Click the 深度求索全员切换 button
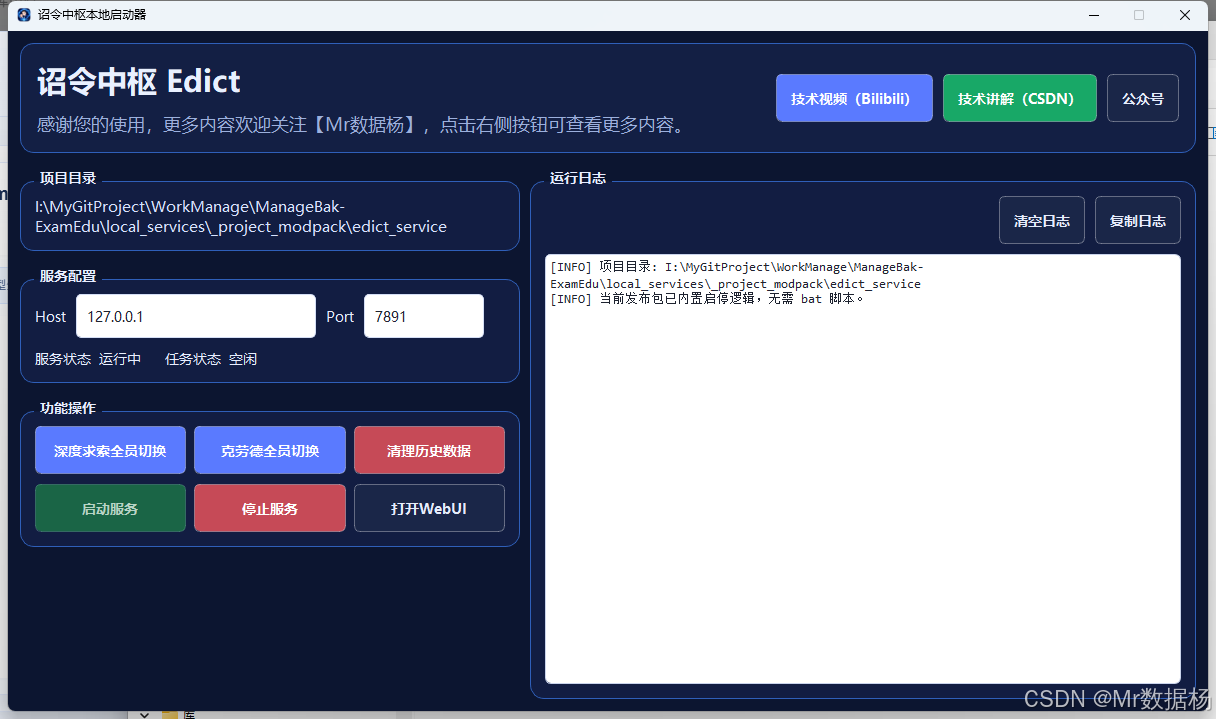Viewport: 1216px width, 719px height. tap(110, 450)
